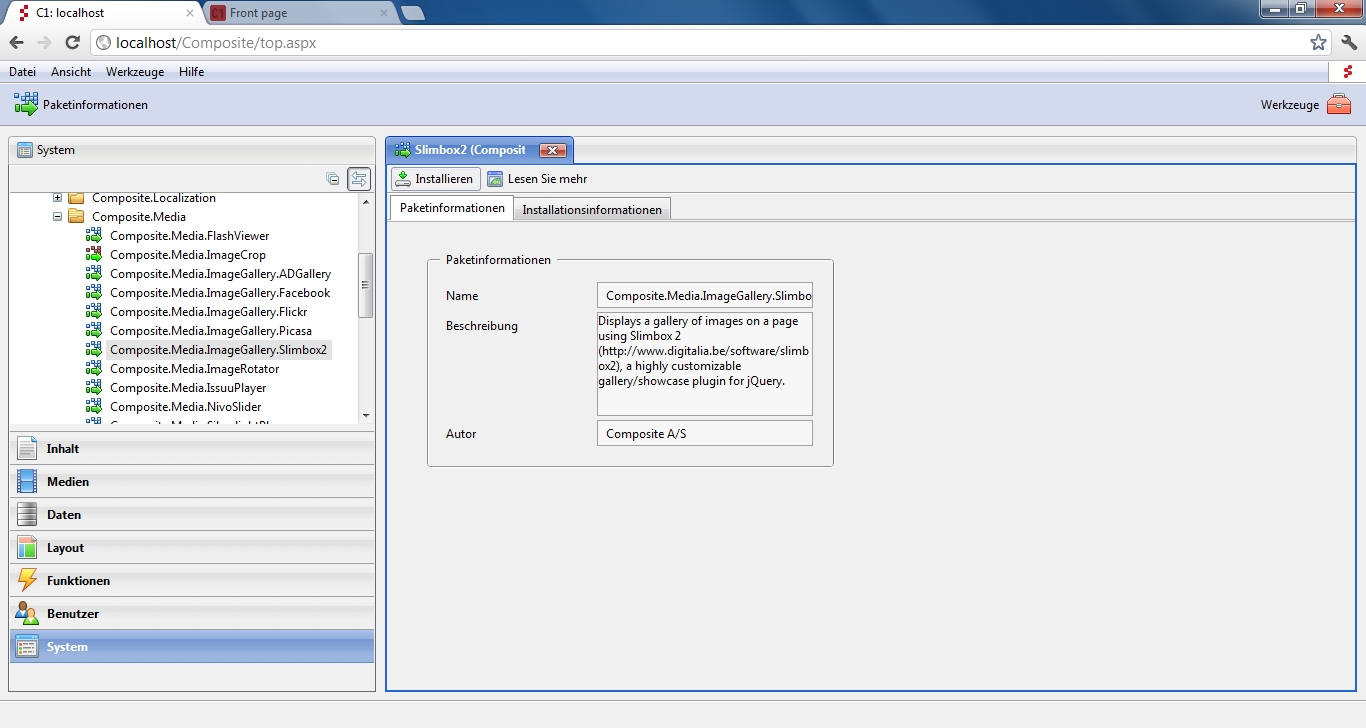
Task: Open the Layout perspective
Action: pyautogui.click(x=65, y=548)
